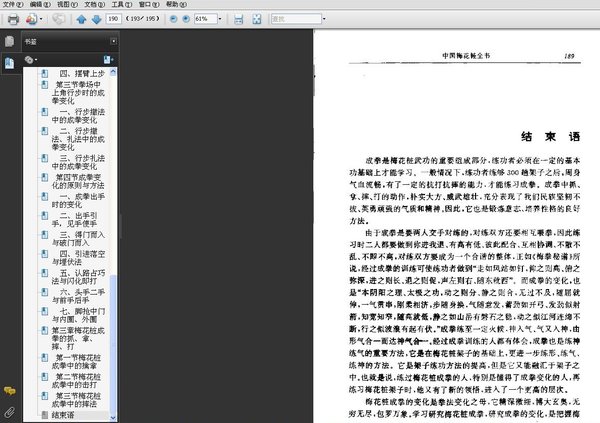This screenshot has width=600, height=423.
Task: Open the arrow next to the share icon
Action: coord(41,19)
